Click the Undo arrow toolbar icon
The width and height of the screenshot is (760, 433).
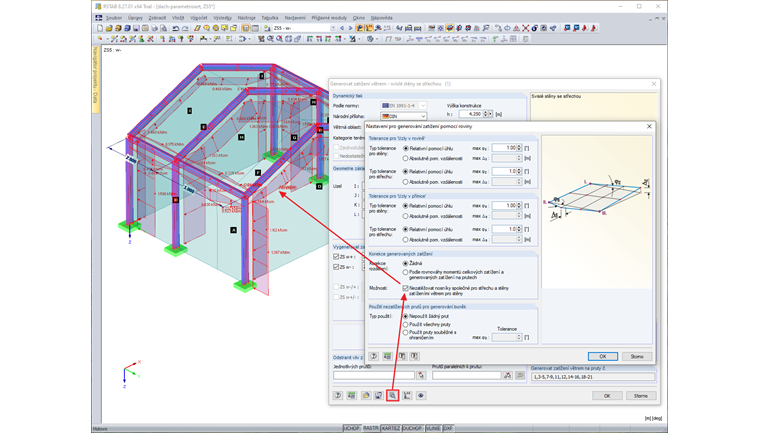pos(175,28)
